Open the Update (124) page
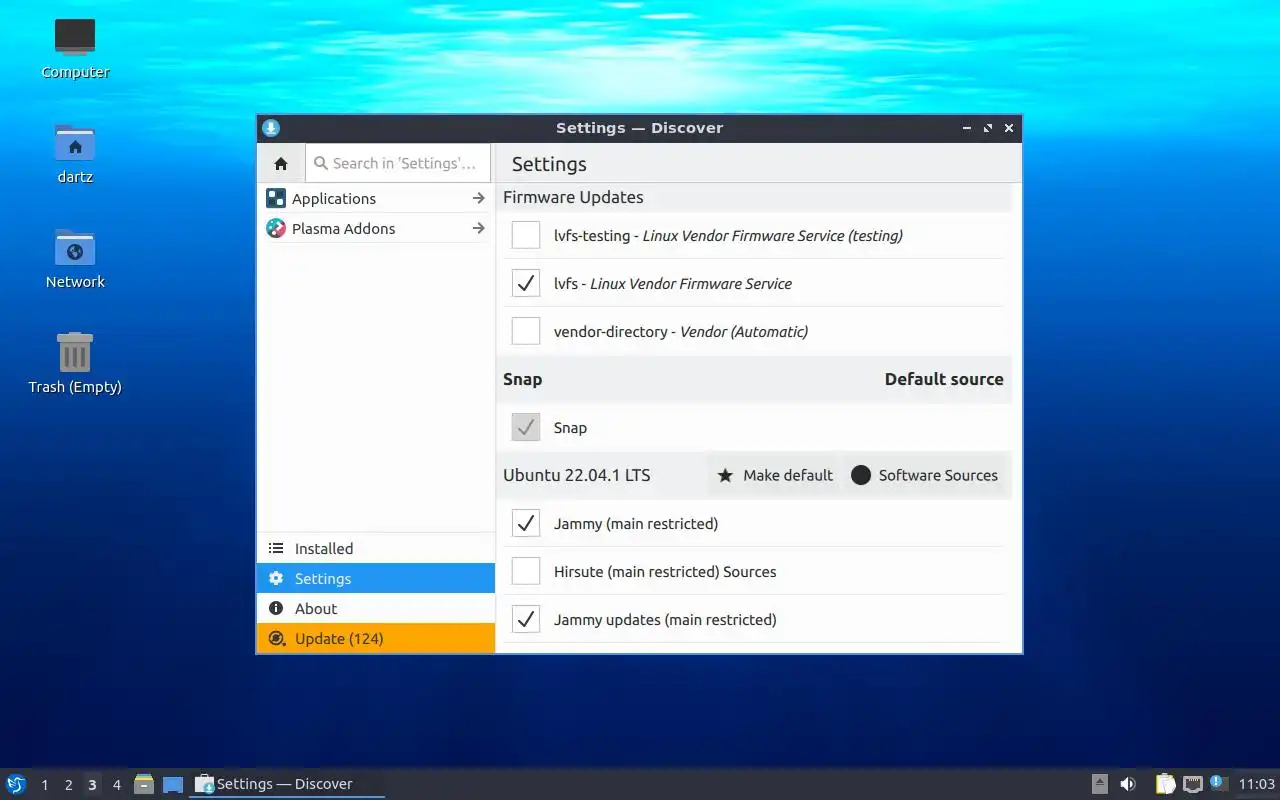Screen dimensions: 1280x800 tap(376, 638)
